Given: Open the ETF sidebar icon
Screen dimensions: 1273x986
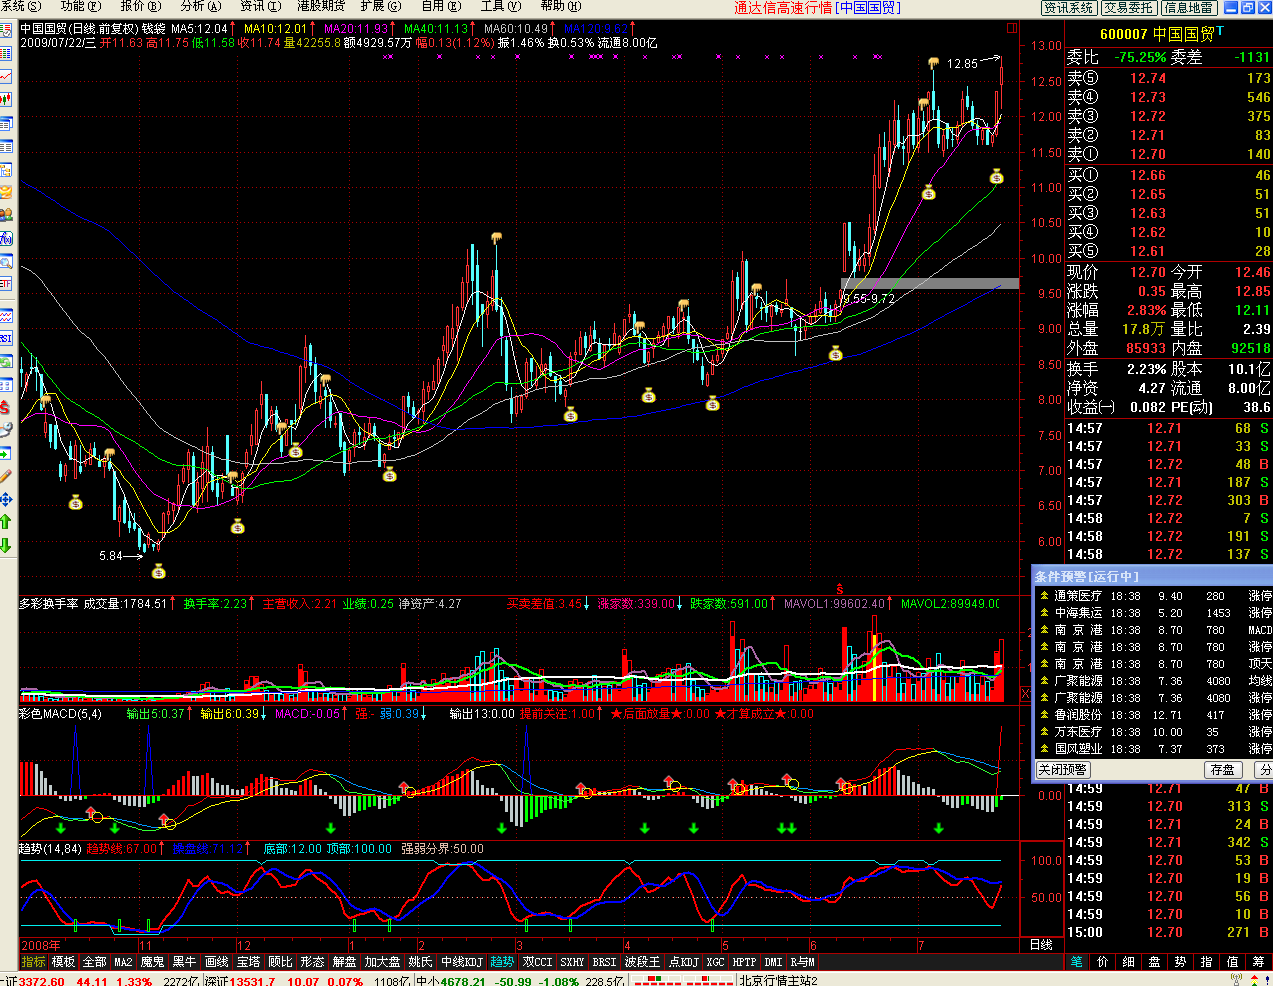Looking at the screenshot, I should pyautogui.click(x=8, y=284).
